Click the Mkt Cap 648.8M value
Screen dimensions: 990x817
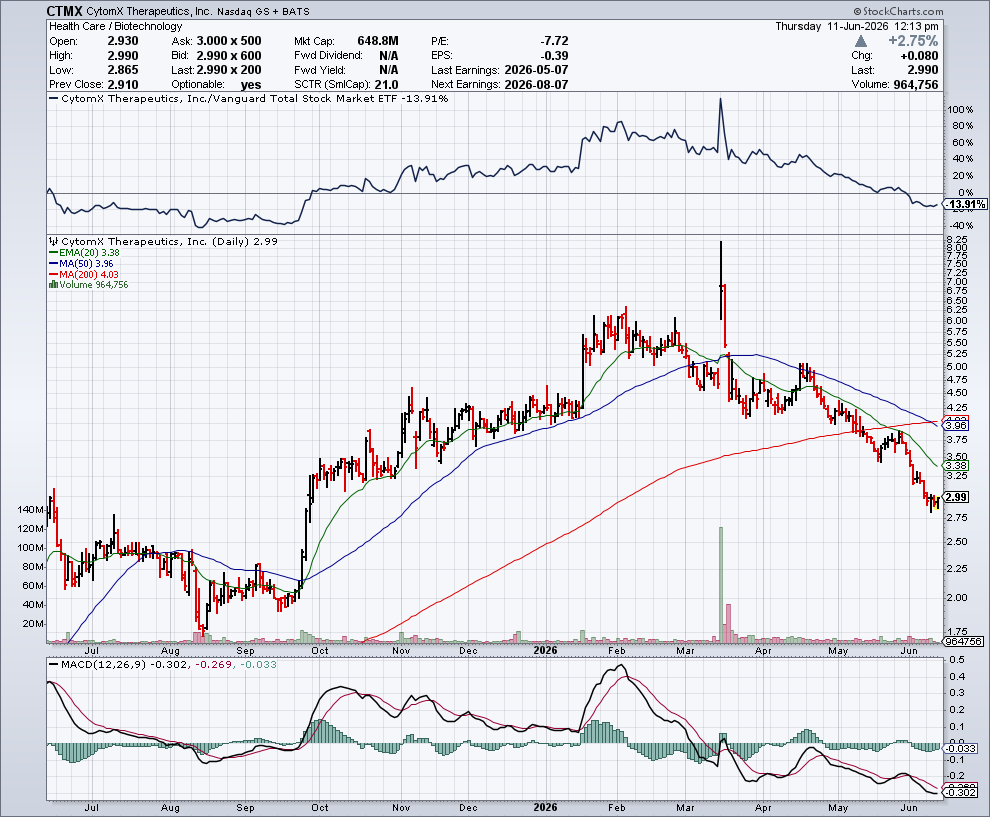point(378,41)
